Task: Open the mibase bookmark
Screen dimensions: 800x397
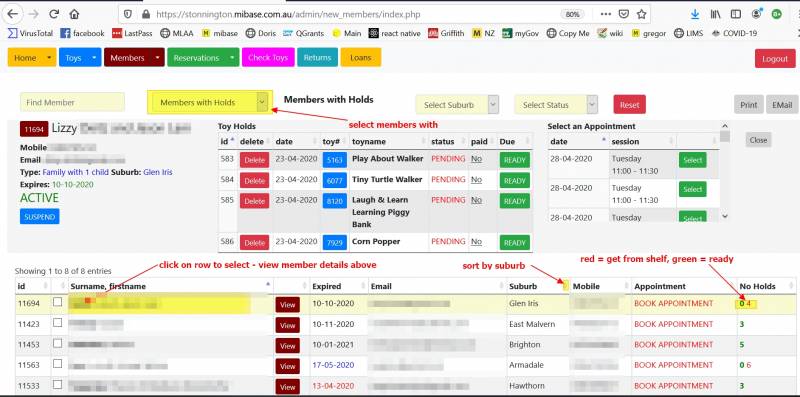Action: 220,33
